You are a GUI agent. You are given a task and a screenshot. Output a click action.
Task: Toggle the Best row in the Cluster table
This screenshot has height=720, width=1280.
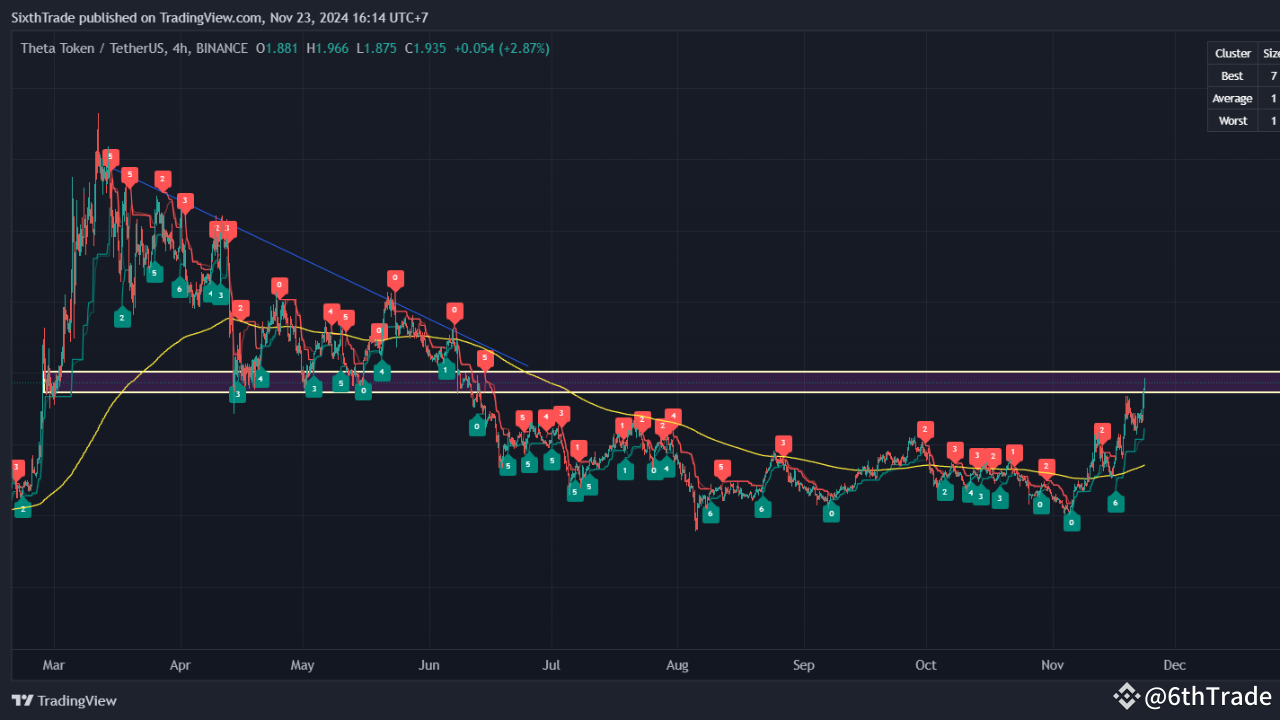[1232, 75]
